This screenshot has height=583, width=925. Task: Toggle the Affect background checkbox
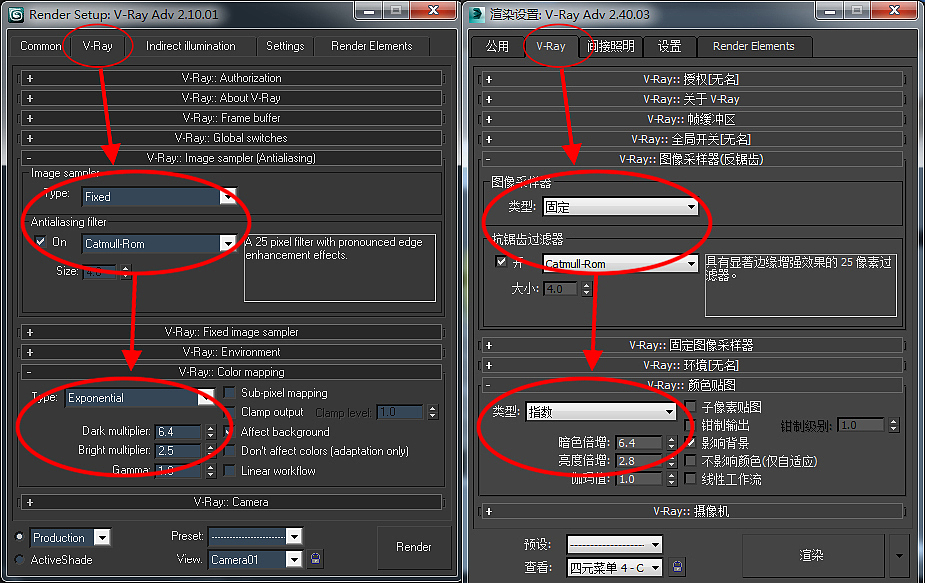(x=229, y=431)
